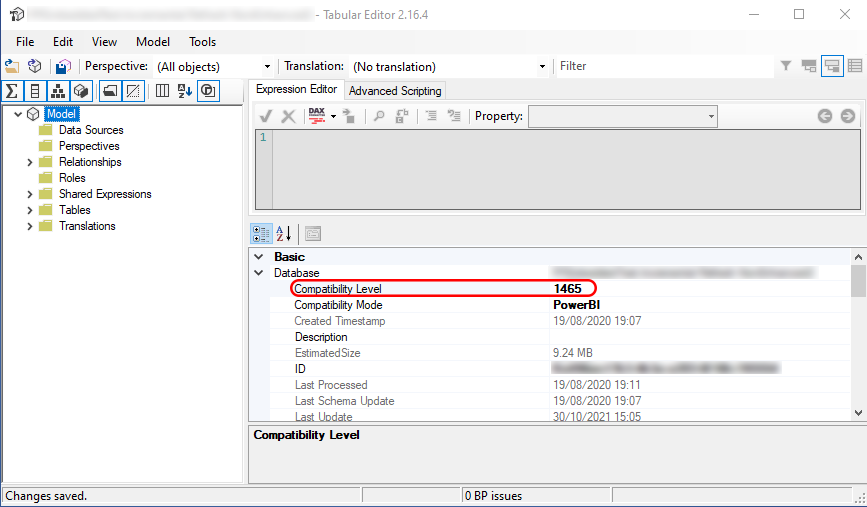Click the uncomment lines icon
This screenshot has width=867, height=507.
click(454, 116)
